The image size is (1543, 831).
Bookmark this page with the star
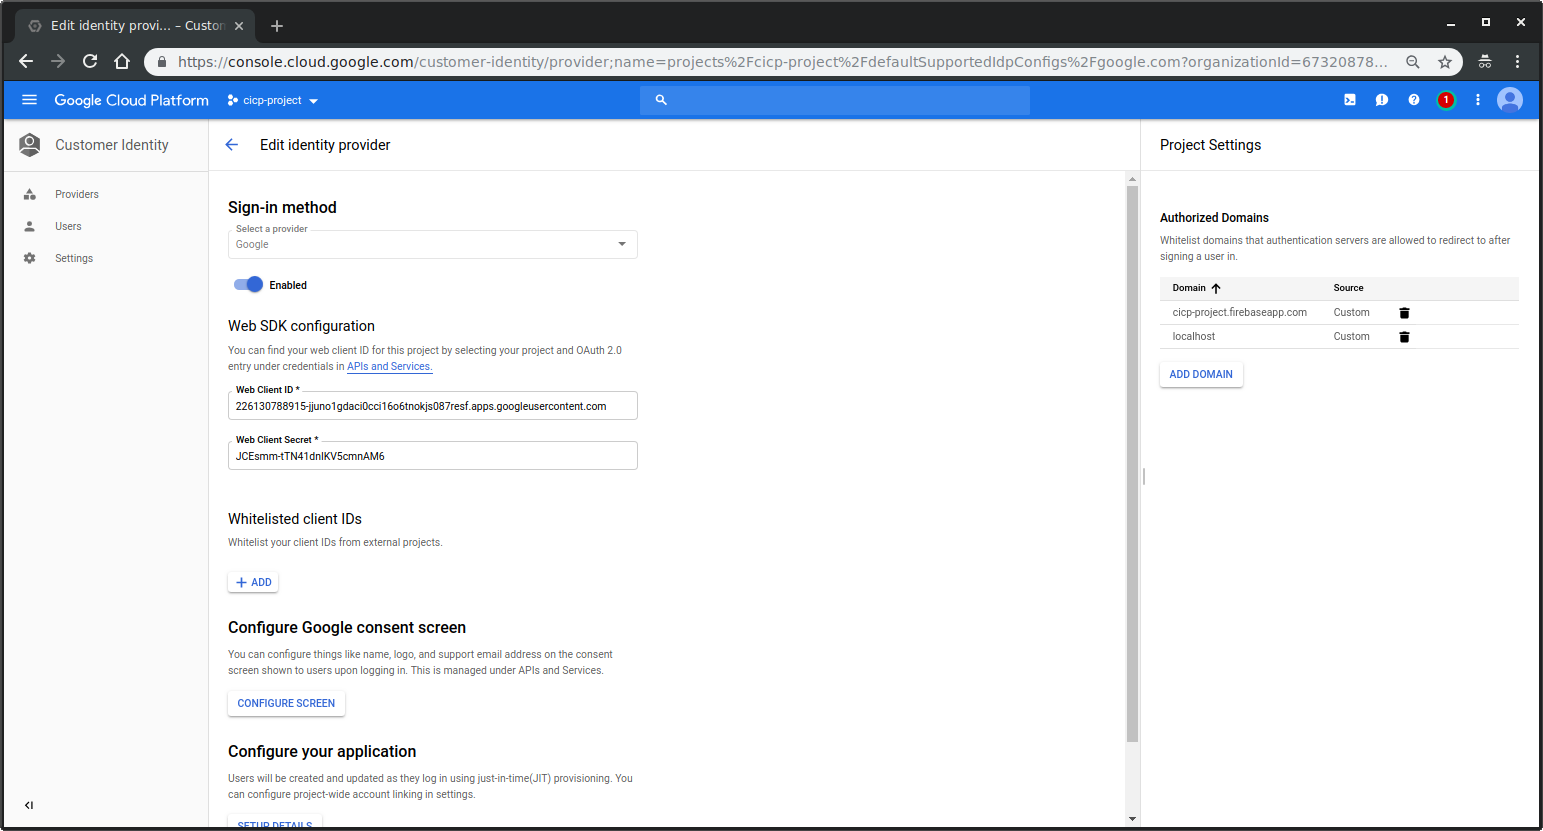tap(1445, 62)
